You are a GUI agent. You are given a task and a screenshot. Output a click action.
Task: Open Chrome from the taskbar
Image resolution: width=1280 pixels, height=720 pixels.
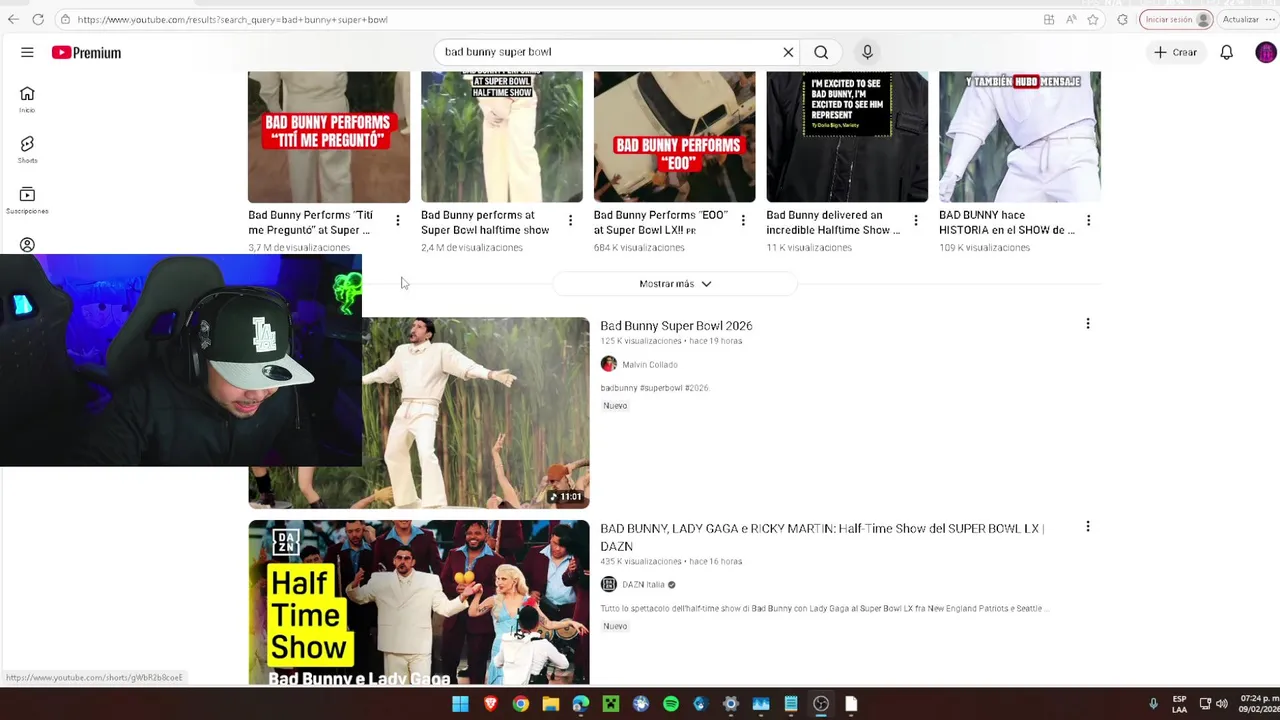520,704
